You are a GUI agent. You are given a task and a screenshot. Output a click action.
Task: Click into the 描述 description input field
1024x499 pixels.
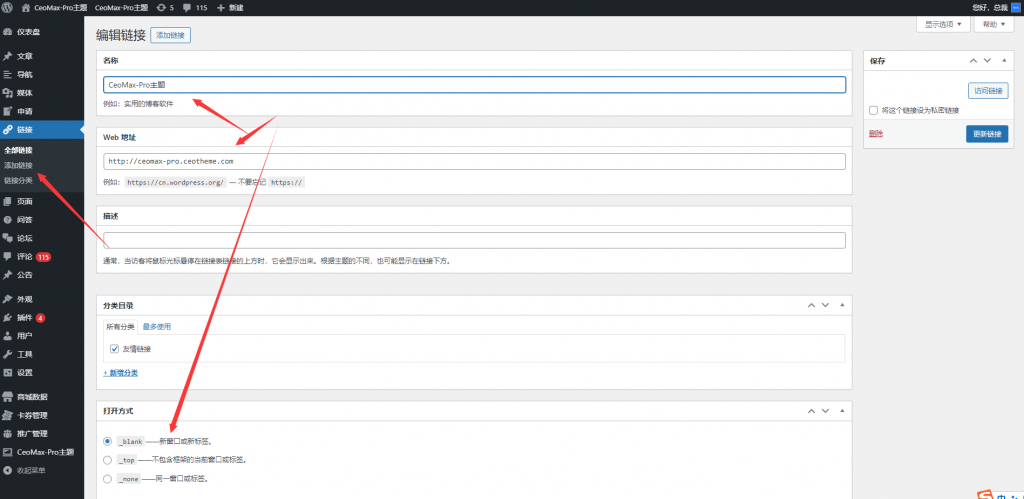(474, 240)
